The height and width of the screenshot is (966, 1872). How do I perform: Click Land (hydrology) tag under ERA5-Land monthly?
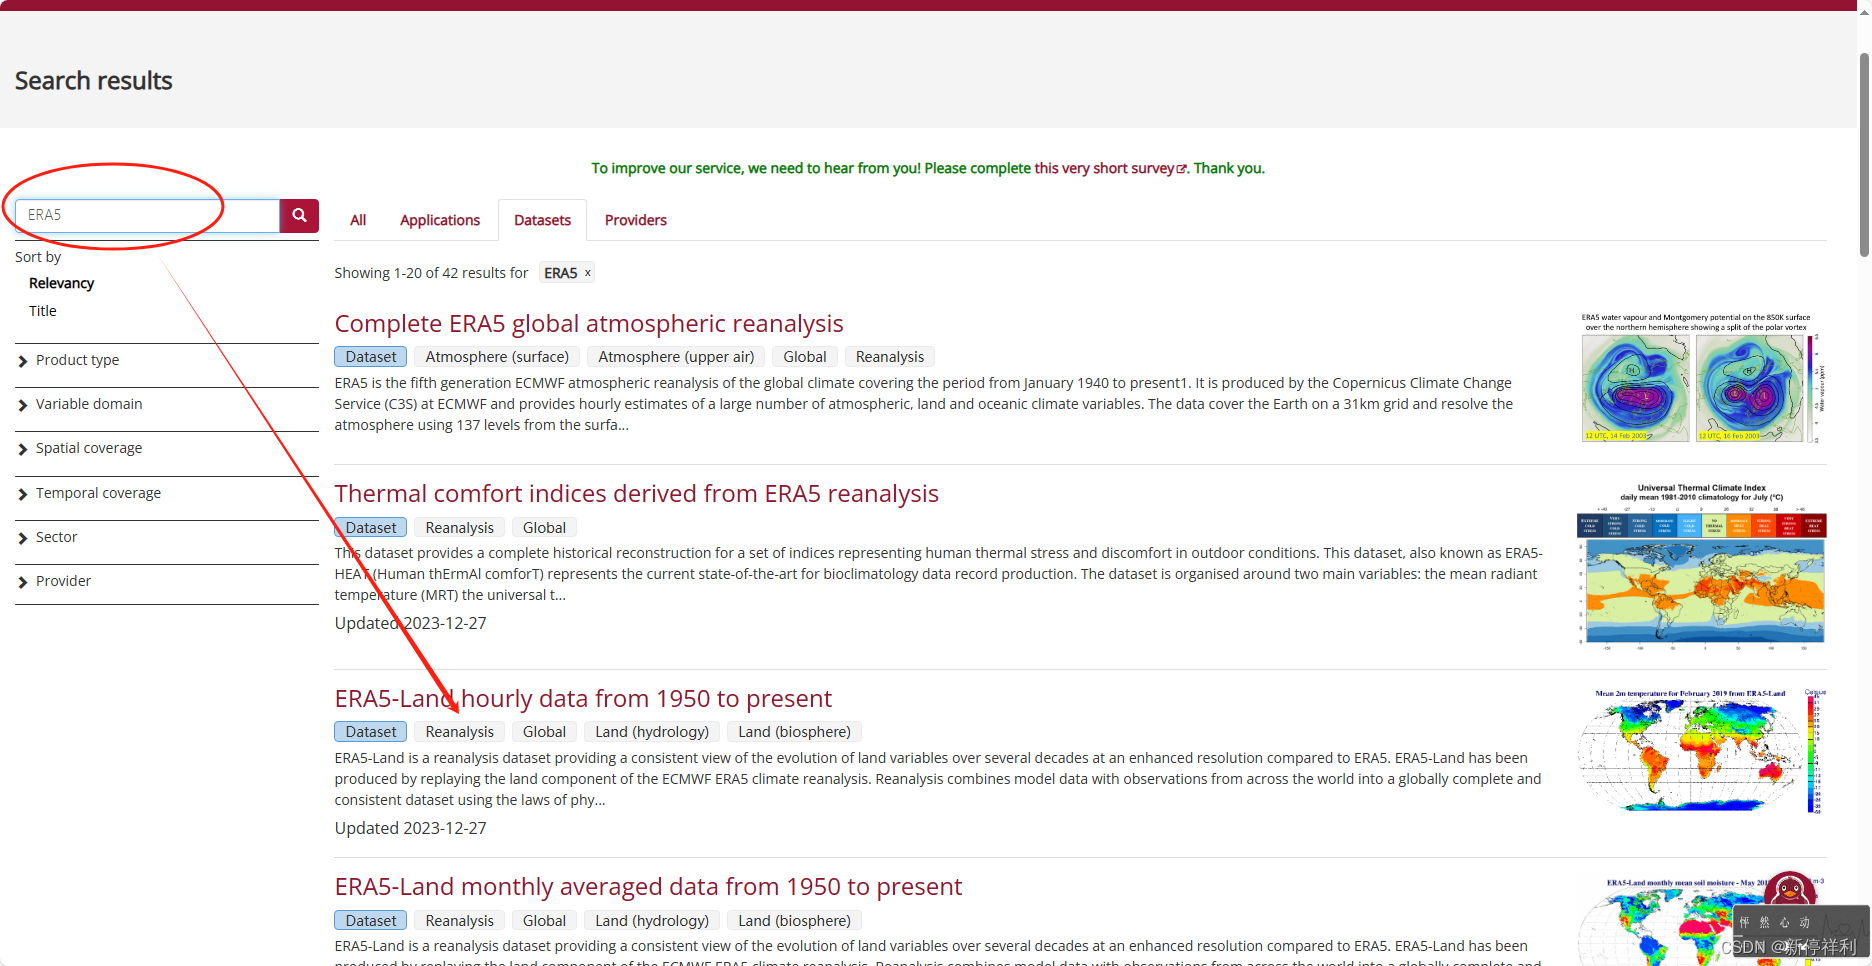(652, 921)
